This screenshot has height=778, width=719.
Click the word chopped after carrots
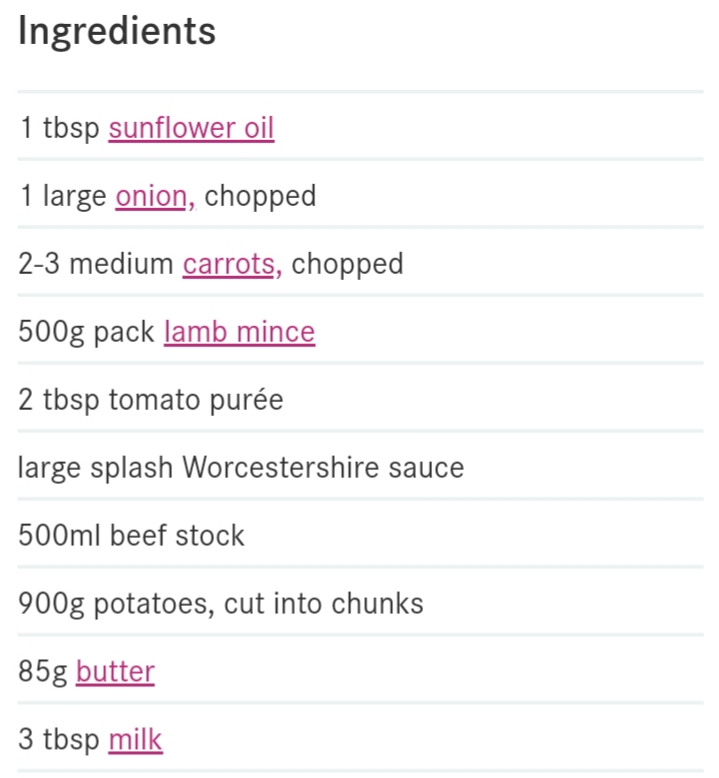tap(347, 265)
